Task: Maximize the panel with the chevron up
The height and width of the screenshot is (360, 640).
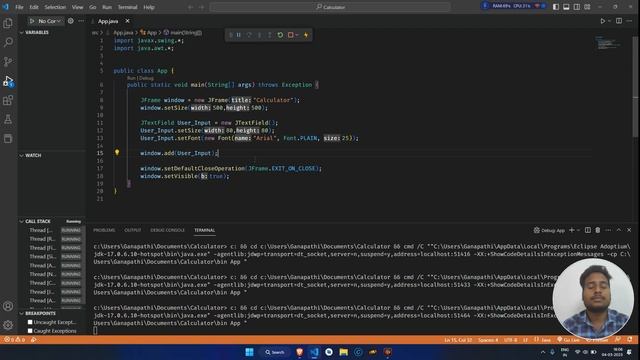Action: (x=619, y=230)
